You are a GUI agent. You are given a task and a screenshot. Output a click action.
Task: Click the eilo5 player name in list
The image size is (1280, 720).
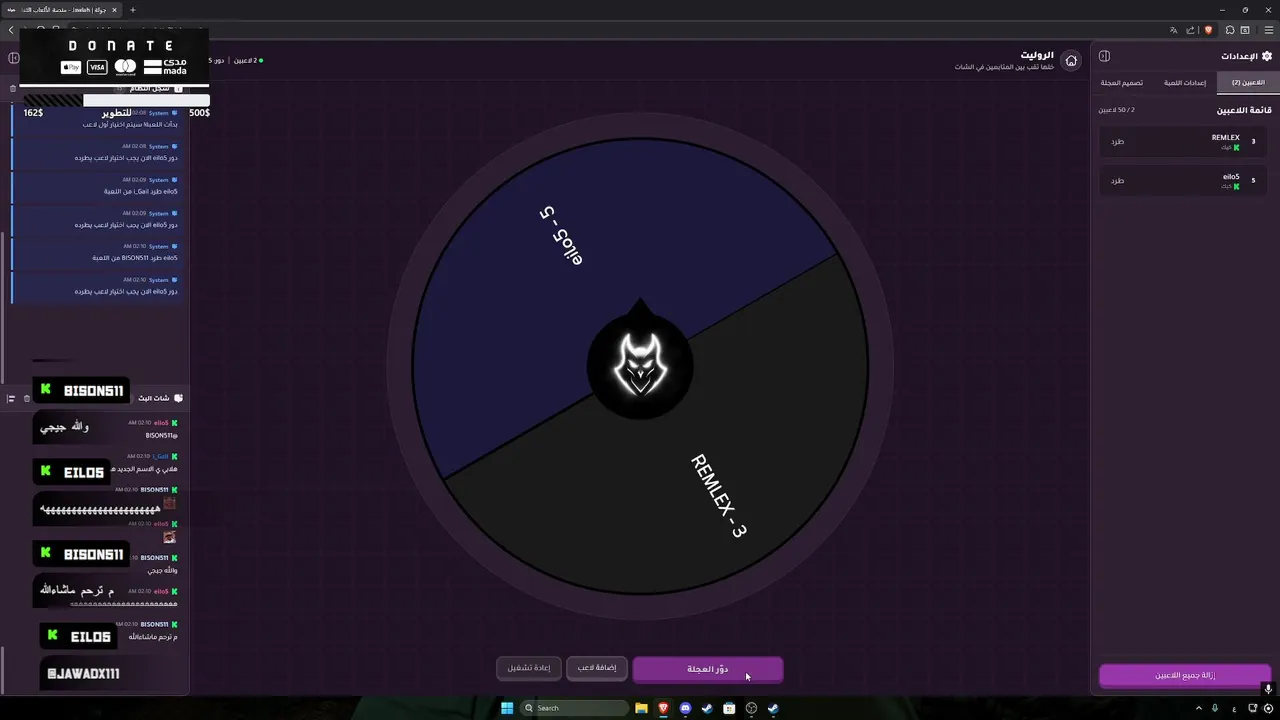[x=1231, y=177]
